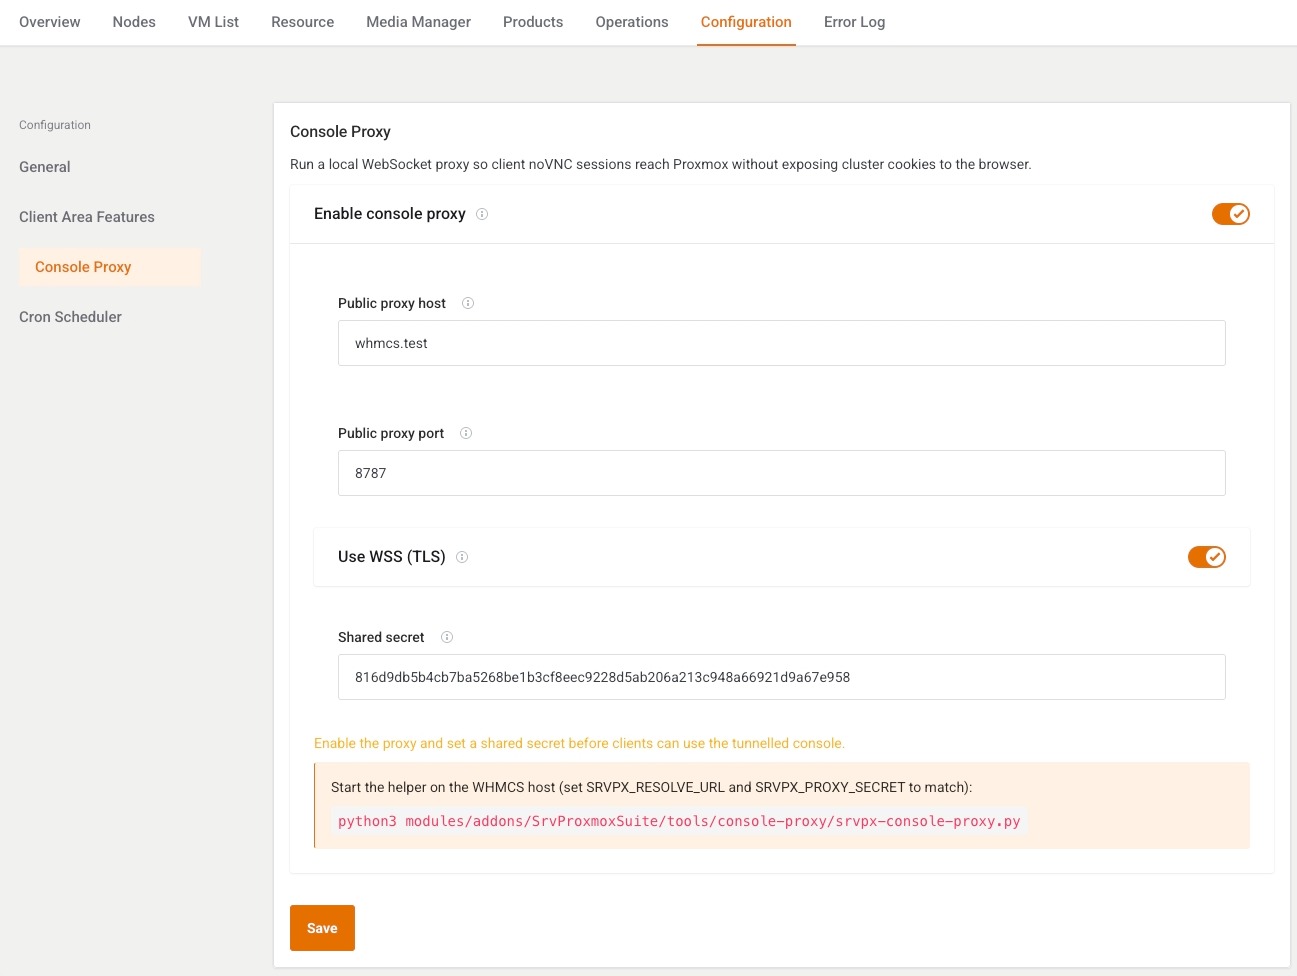Select the Media Manager tab

[x=419, y=22]
